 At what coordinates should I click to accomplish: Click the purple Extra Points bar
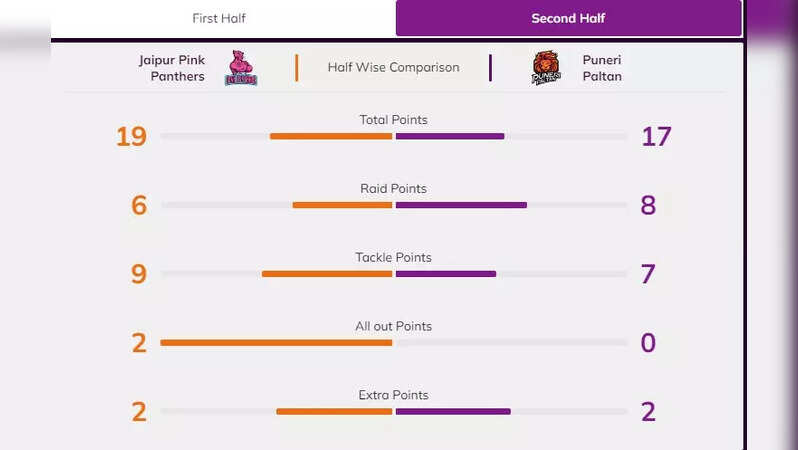(453, 411)
